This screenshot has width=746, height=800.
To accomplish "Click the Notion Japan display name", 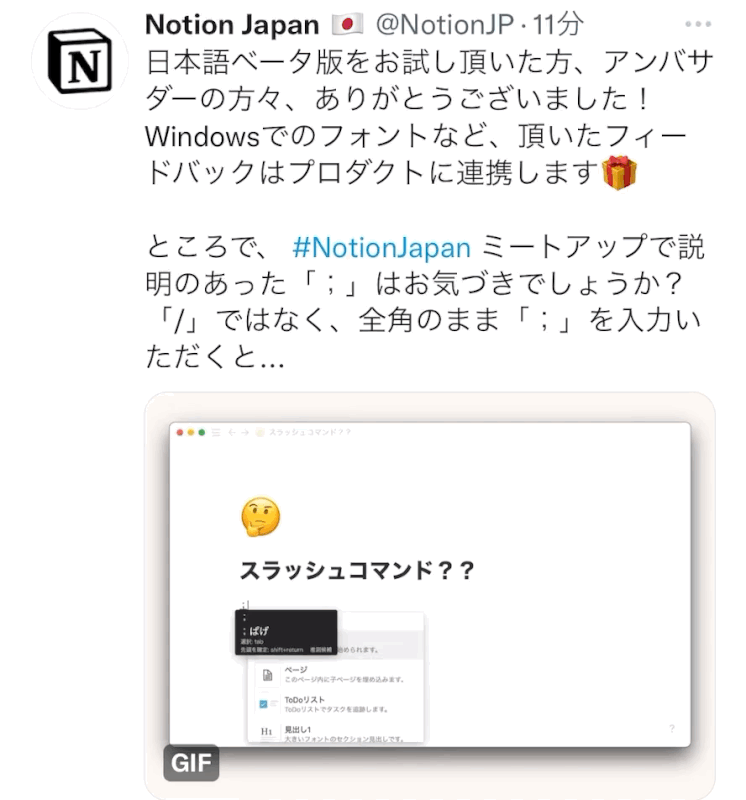I will click(x=232, y=24).
